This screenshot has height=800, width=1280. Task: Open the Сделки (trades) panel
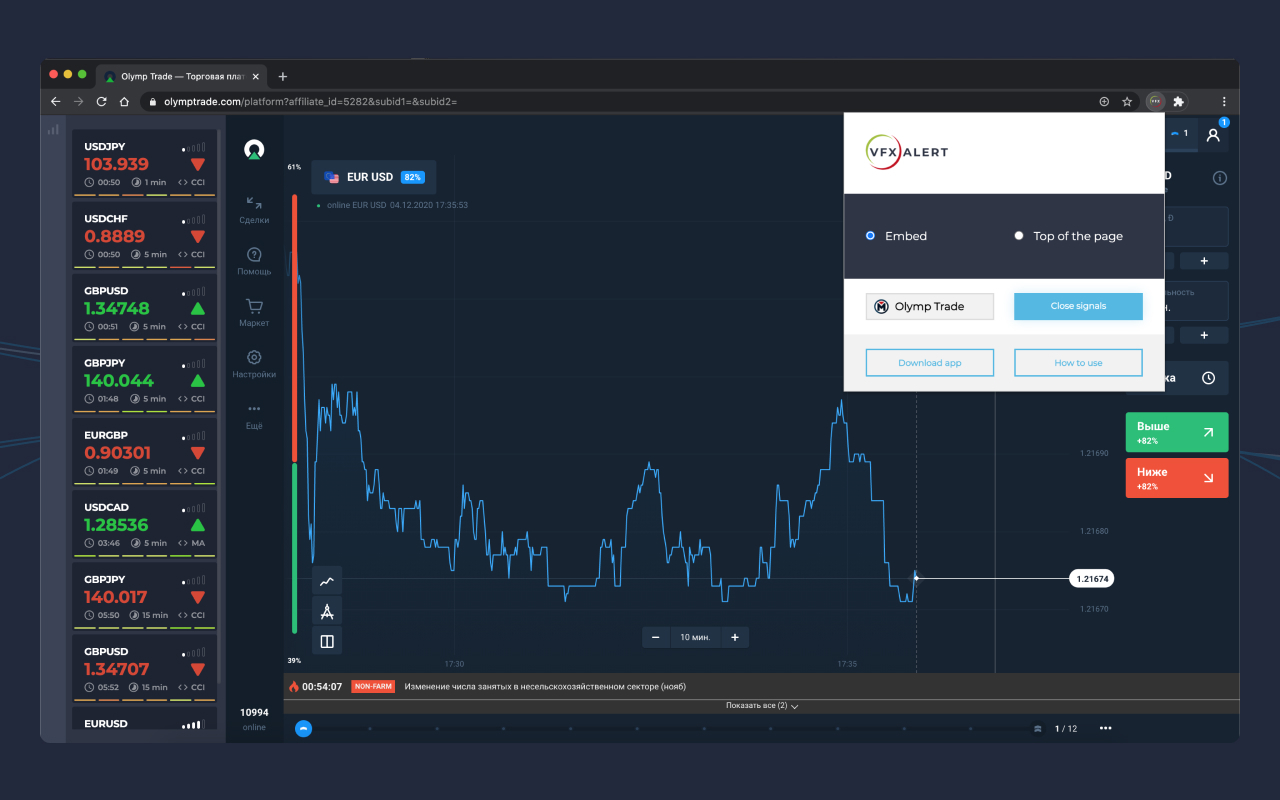[x=254, y=210]
